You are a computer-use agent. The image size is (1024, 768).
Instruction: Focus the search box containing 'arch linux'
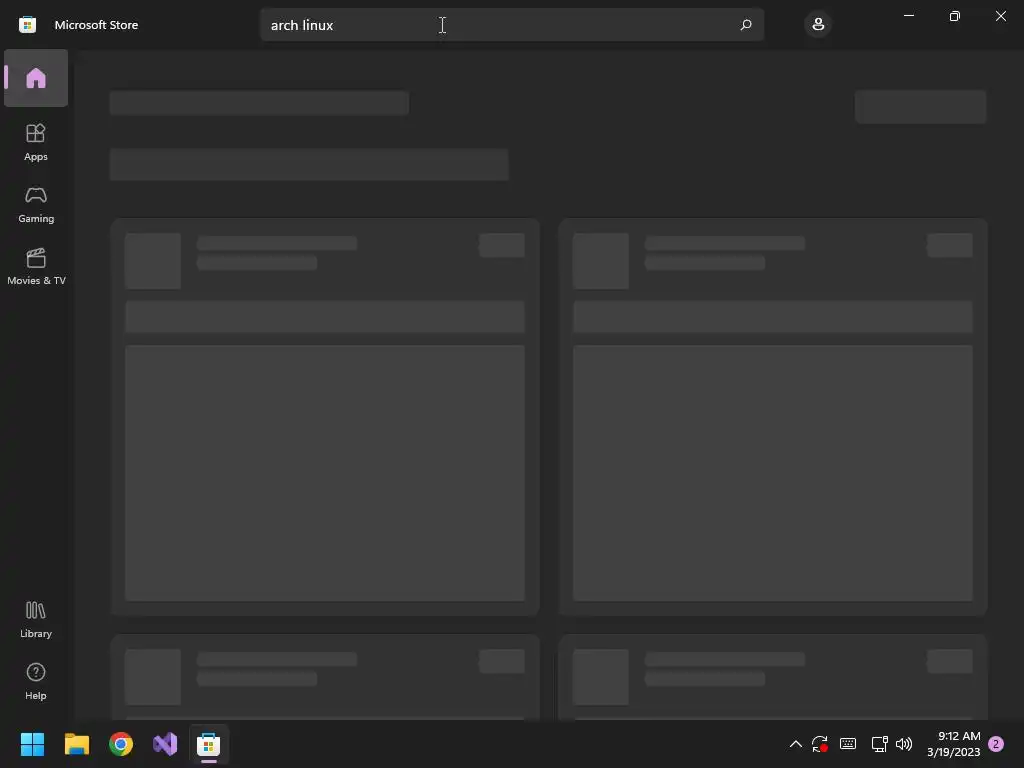pos(512,25)
